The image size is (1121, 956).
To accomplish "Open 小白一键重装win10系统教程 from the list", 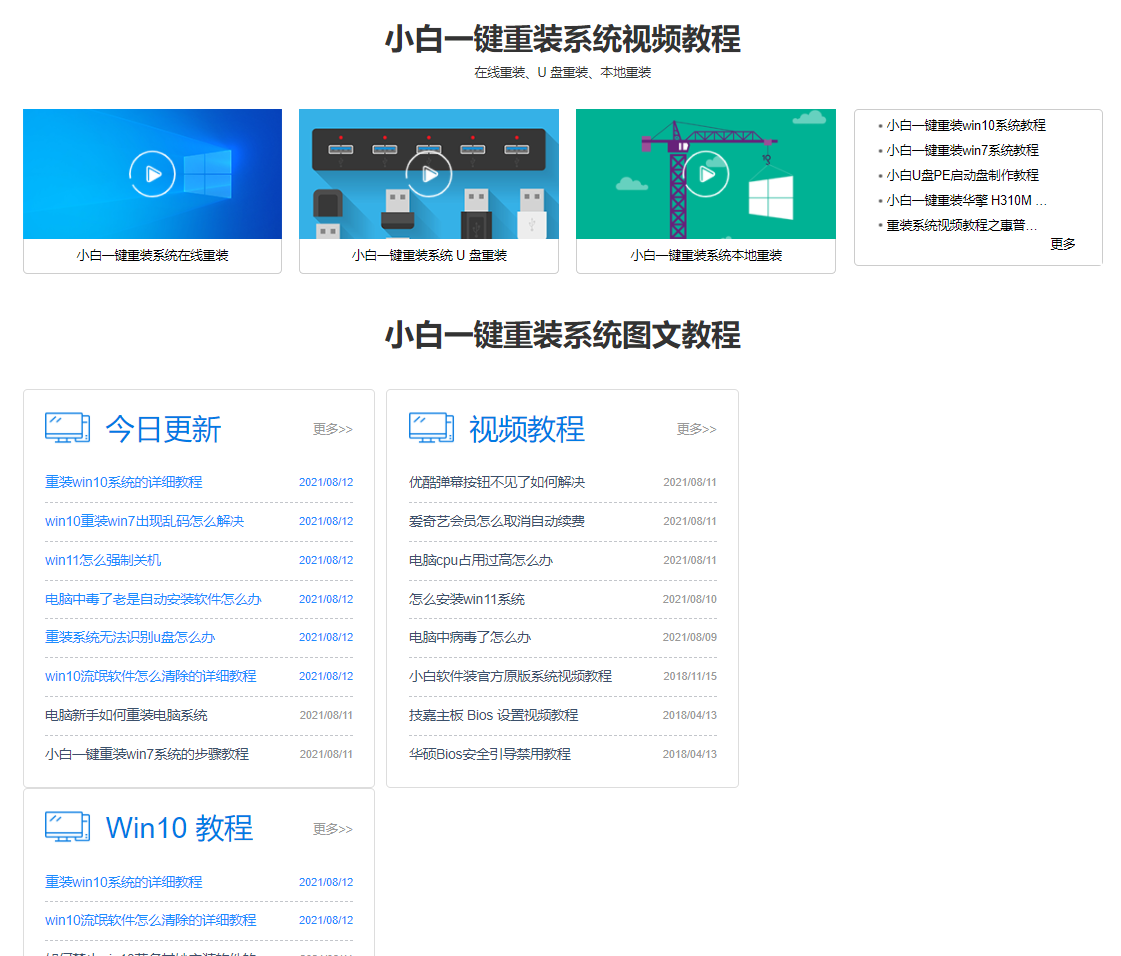I will tap(965, 125).
